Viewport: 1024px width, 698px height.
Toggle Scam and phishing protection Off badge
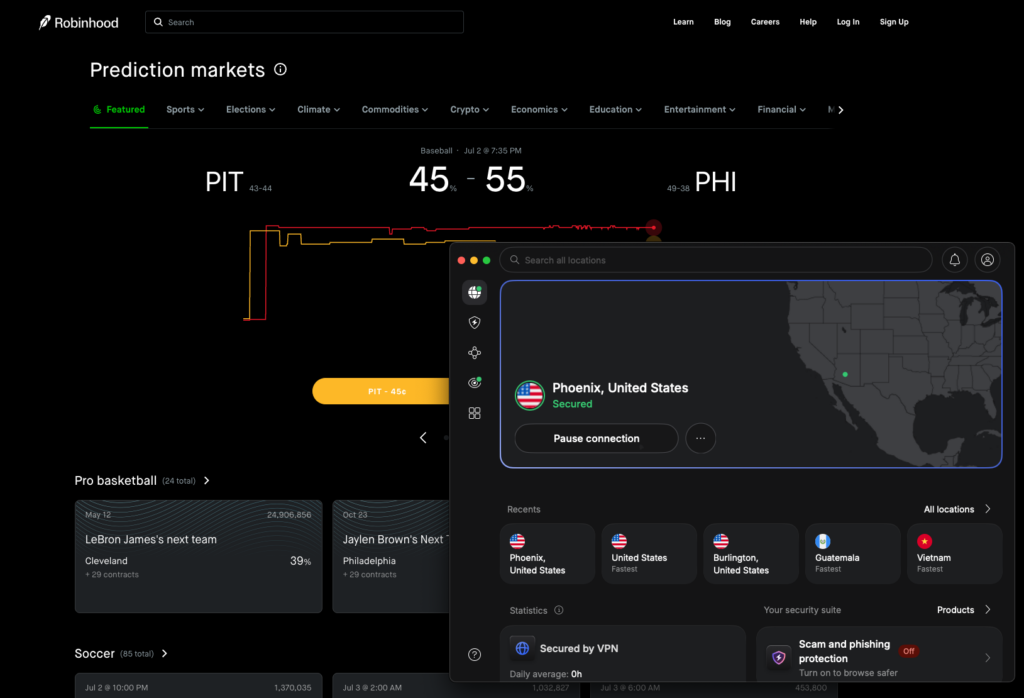(908, 651)
